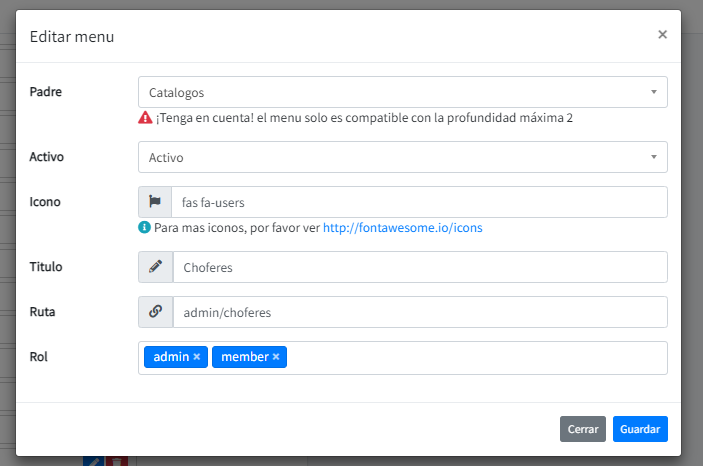Close the Editar menu dialog with ×

pos(662,34)
